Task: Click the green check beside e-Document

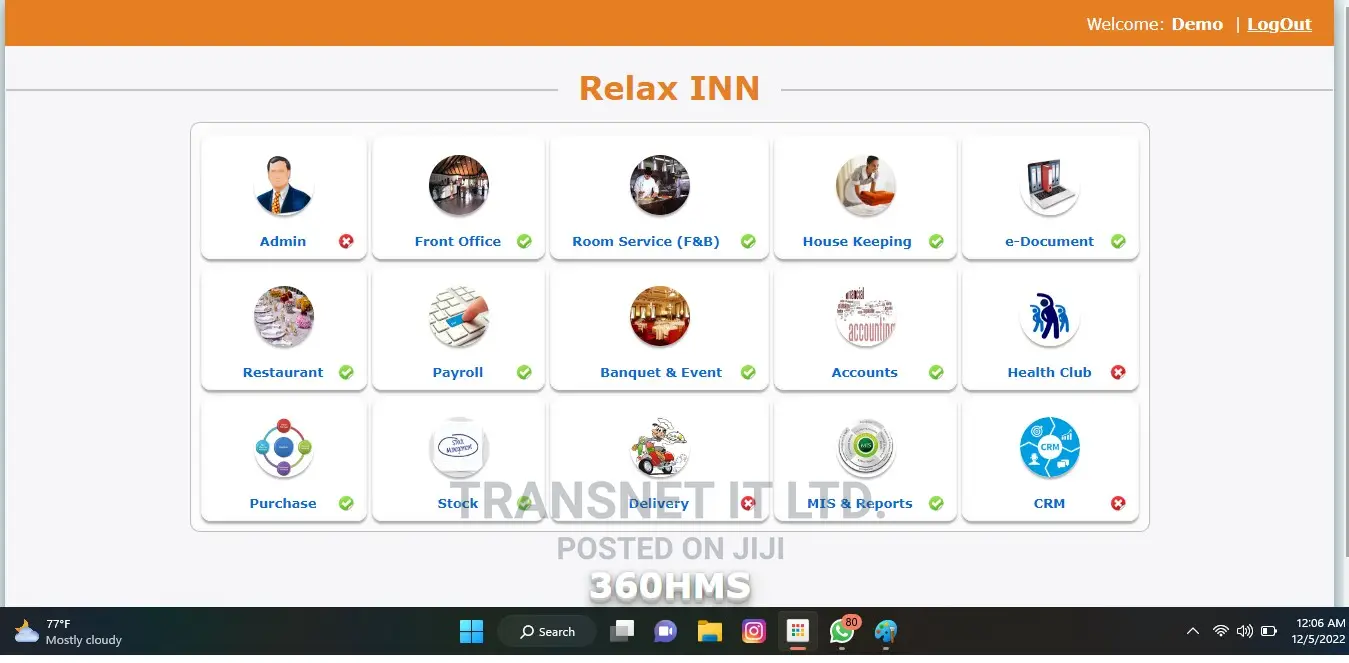Action: [1118, 241]
